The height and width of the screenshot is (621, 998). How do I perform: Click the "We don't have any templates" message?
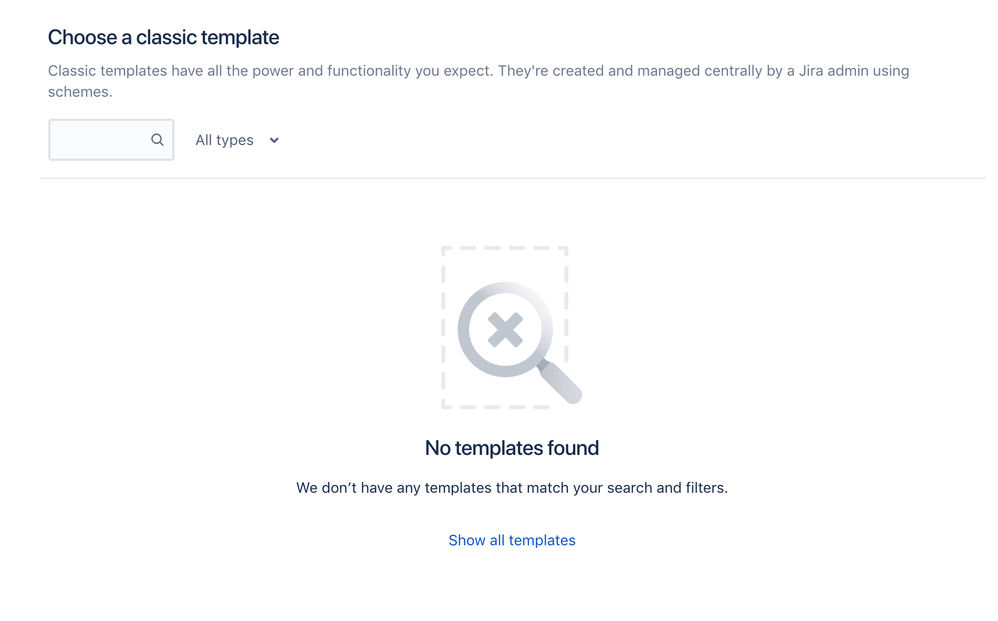point(512,488)
